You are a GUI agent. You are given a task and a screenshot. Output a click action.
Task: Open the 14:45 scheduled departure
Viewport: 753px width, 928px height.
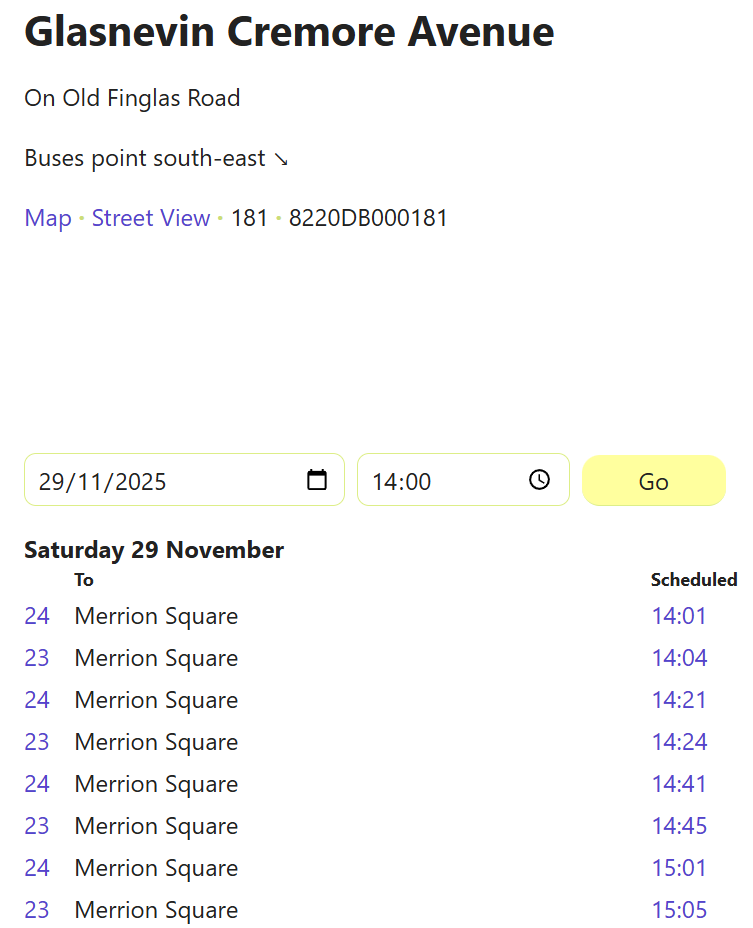point(679,826)
